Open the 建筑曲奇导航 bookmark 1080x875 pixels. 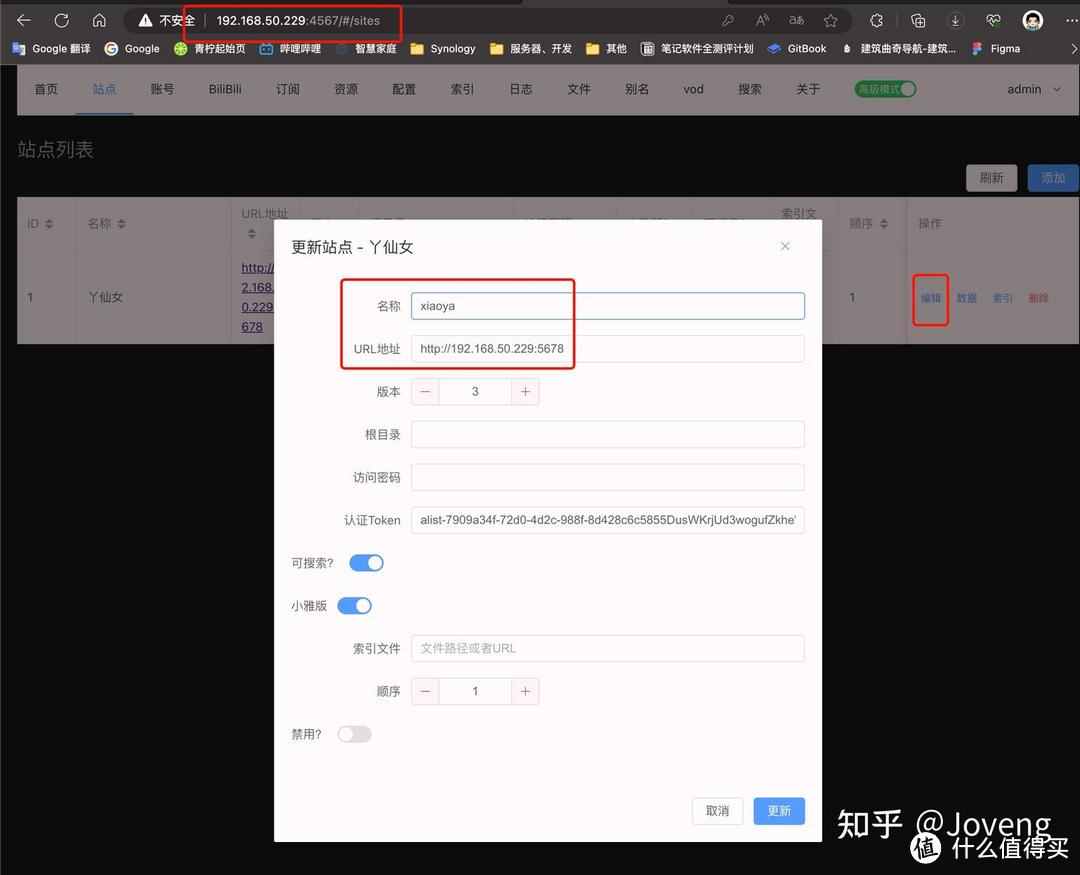pyautogui.click(x=898, y=49)
